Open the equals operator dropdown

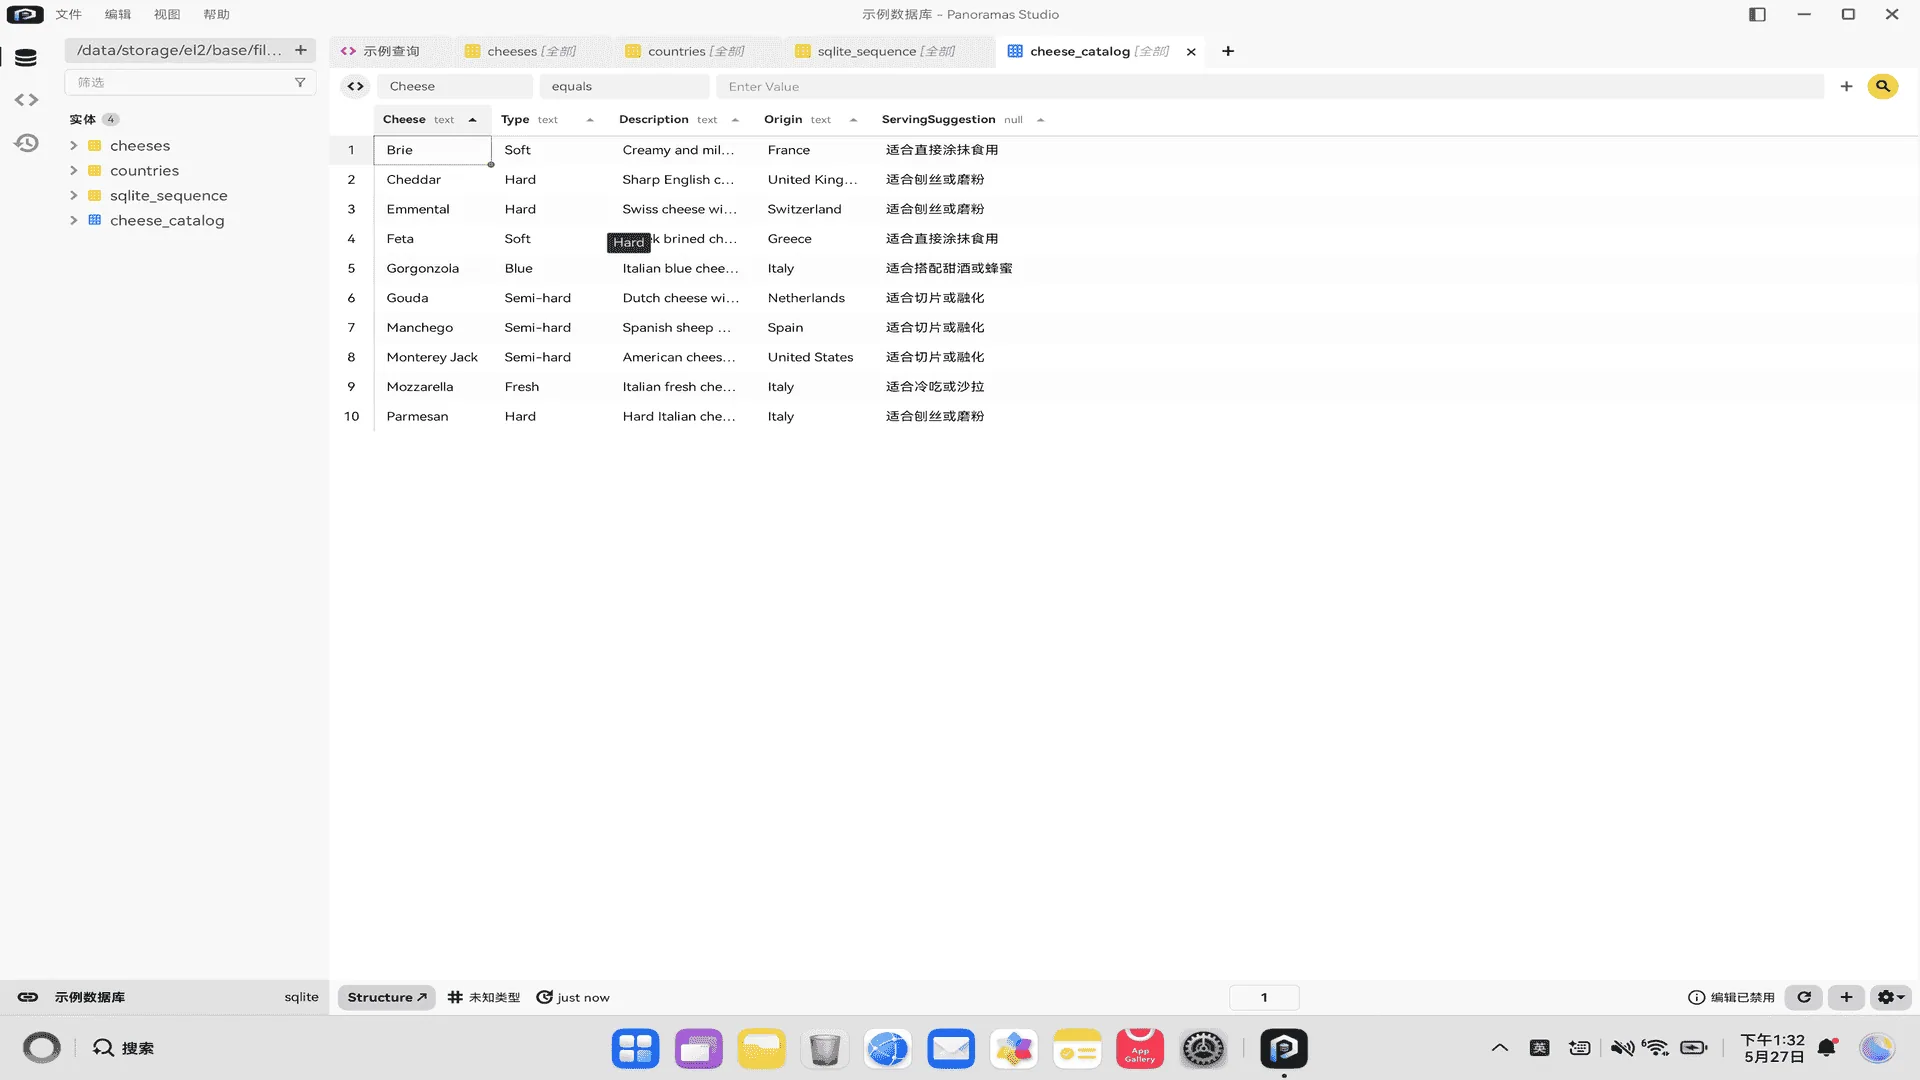(x=624, y=87)
